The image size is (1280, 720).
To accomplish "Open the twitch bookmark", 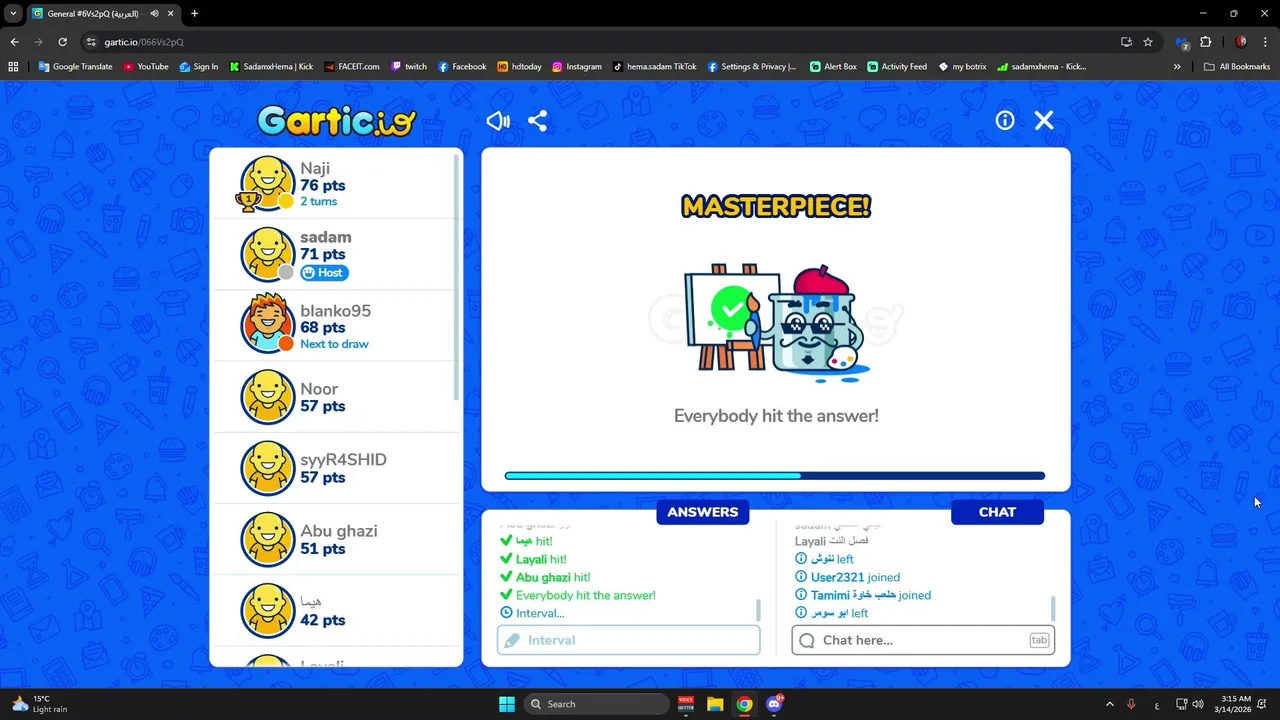I will (x=409, y=67).
